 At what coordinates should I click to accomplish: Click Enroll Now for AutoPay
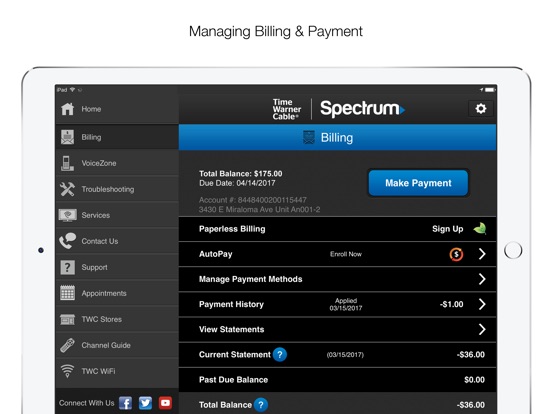click(346, 254)
